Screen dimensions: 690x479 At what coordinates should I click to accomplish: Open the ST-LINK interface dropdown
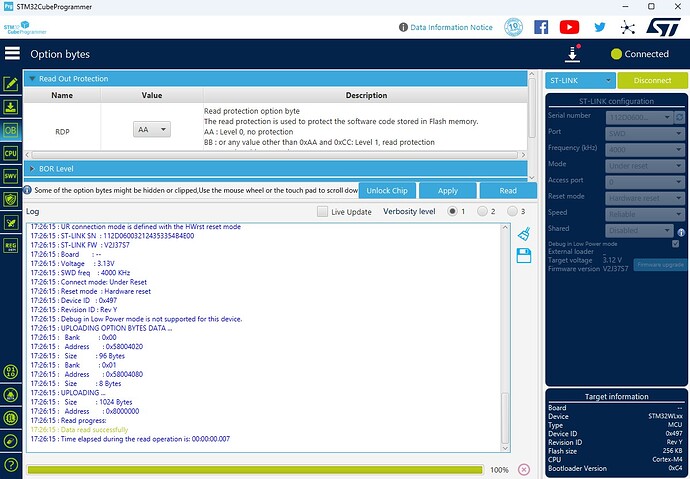[x=579, y=81]
